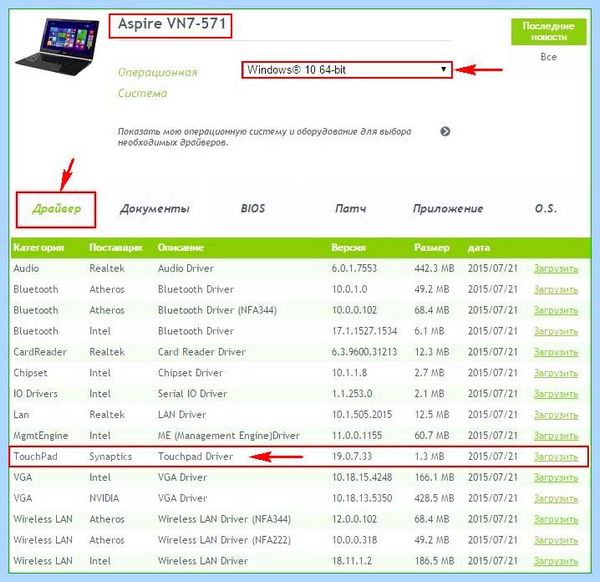600x582 pixels.
Task: Click the NVIDIA vendor cell
Action: pos(104,498)
